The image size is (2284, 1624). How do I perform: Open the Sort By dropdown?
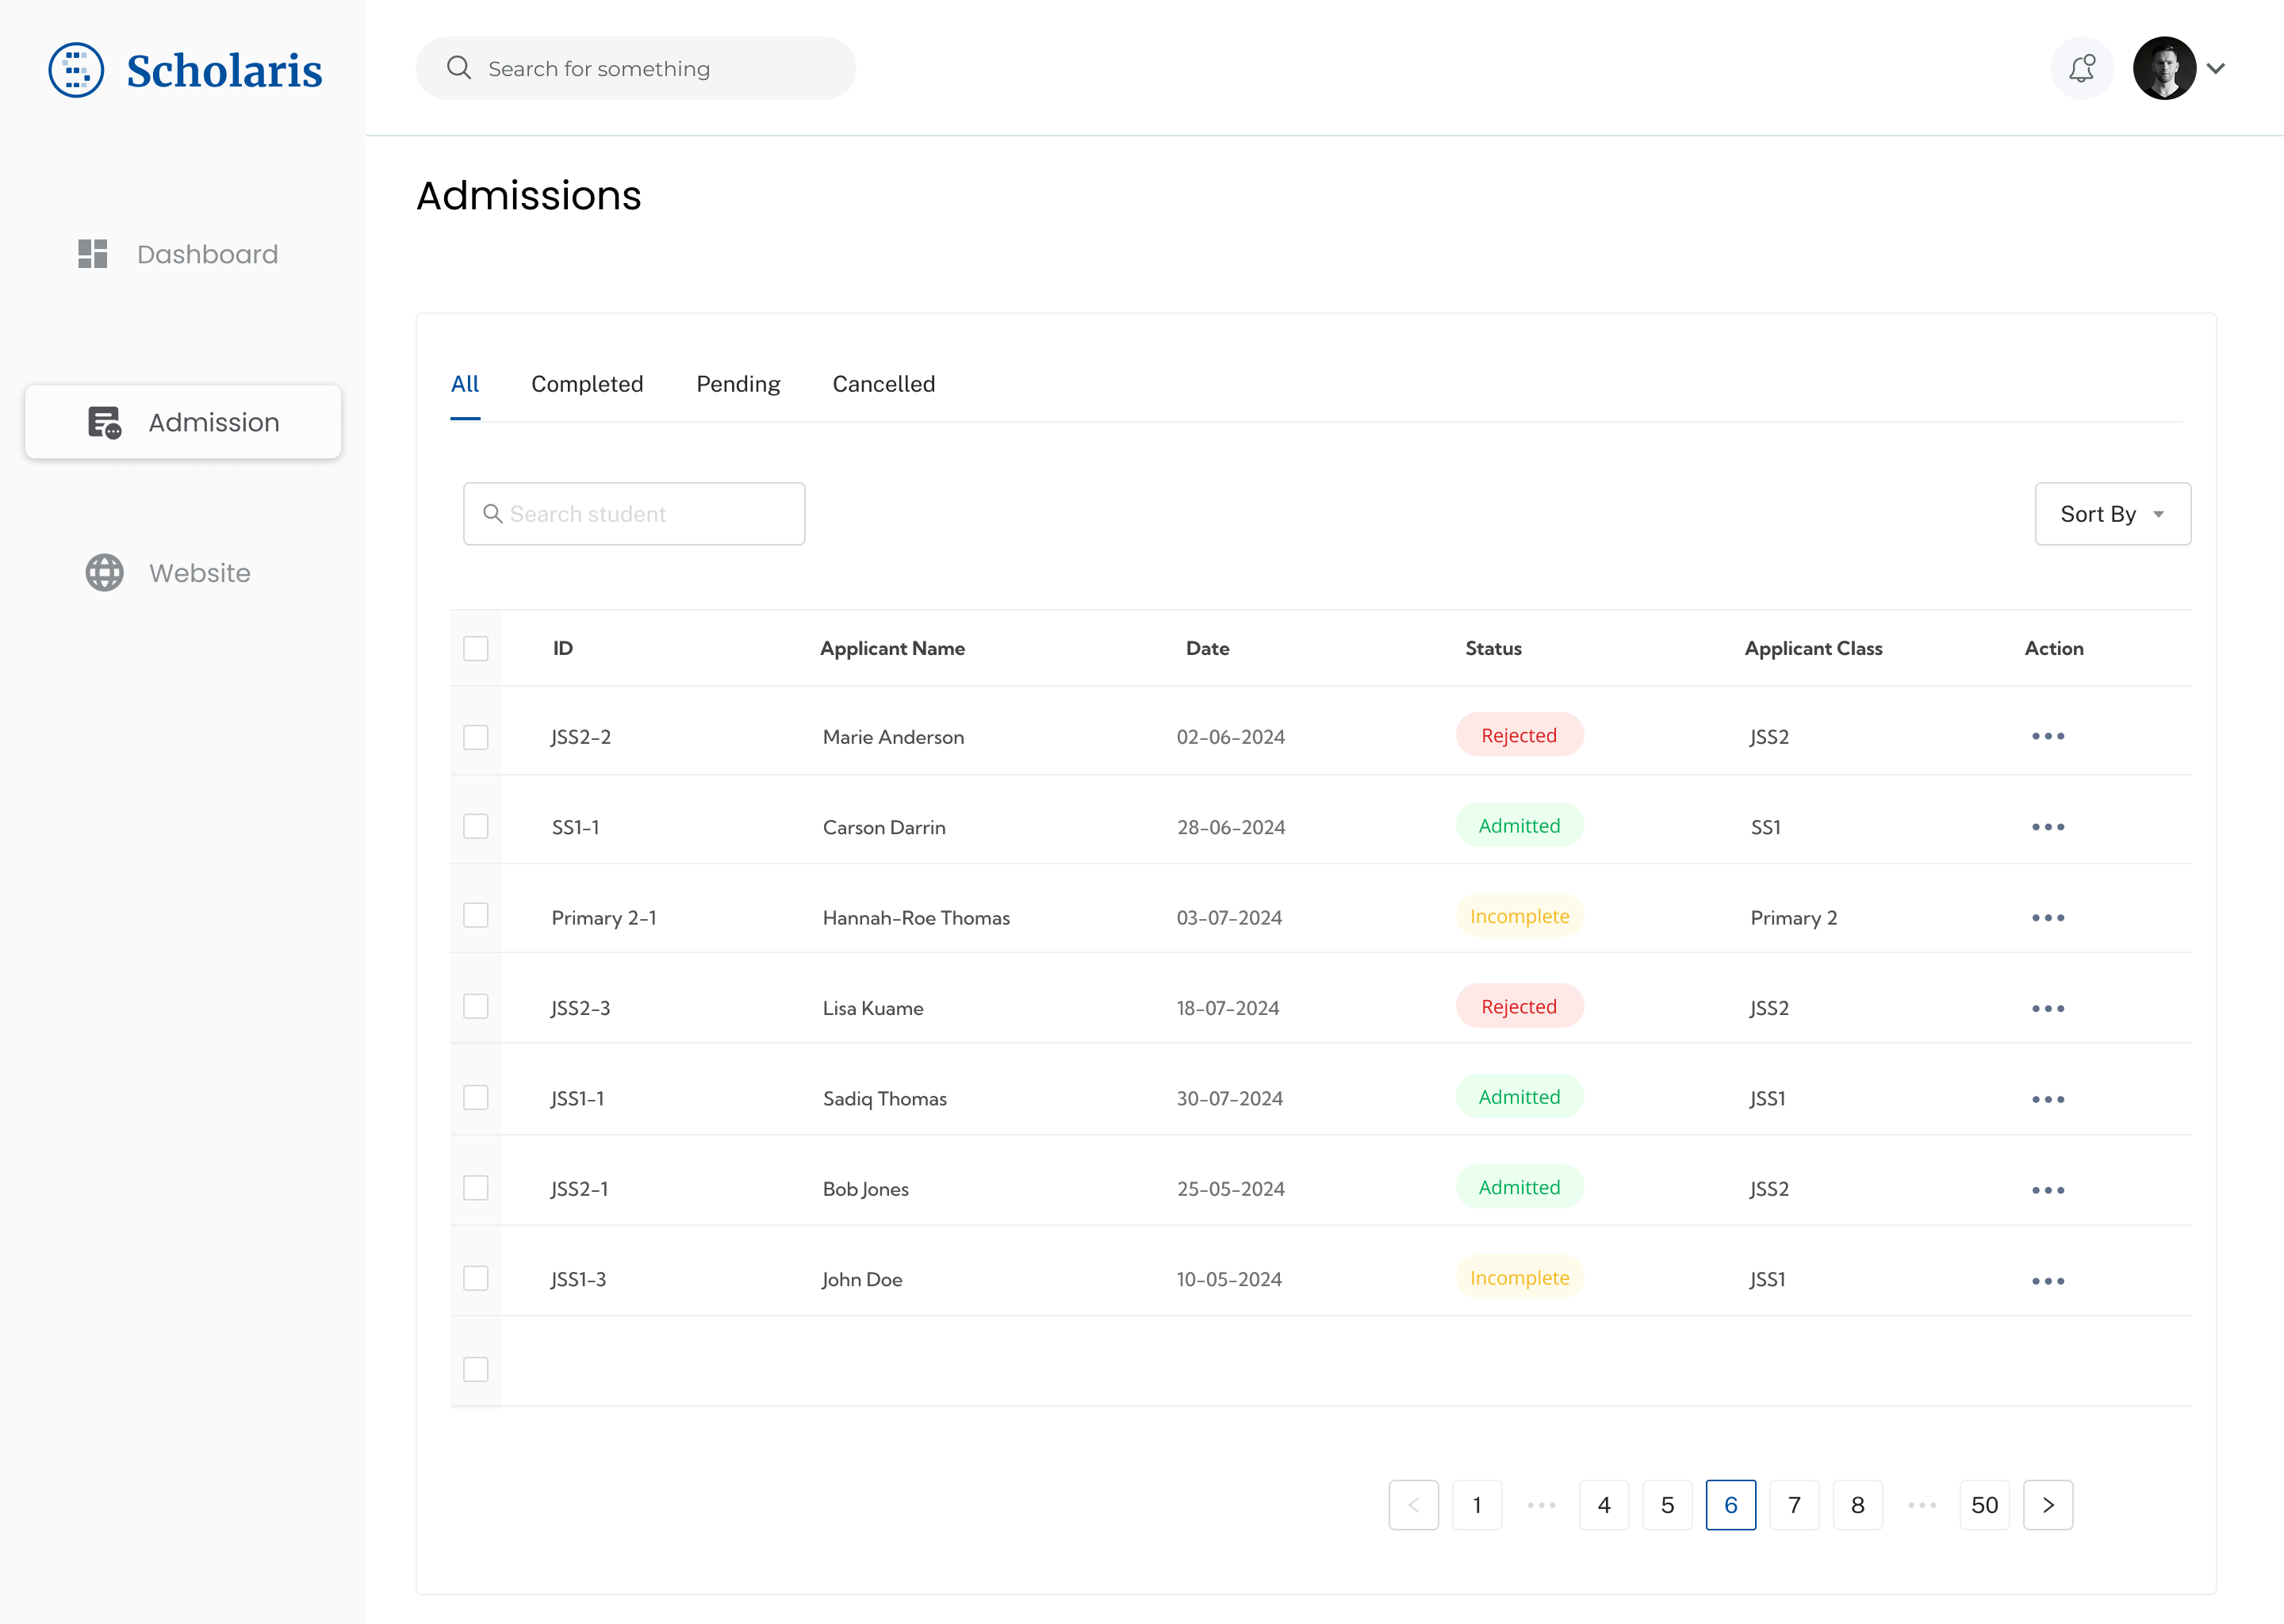point(2112,514)
